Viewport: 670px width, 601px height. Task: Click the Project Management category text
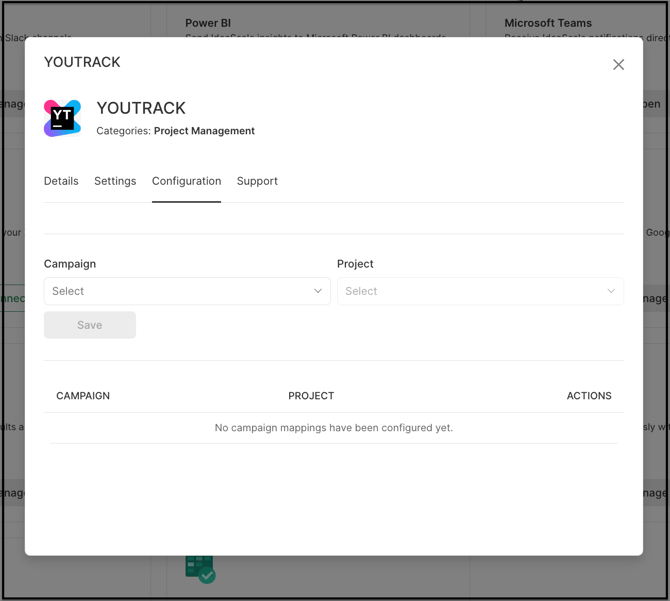coord(204,131)
